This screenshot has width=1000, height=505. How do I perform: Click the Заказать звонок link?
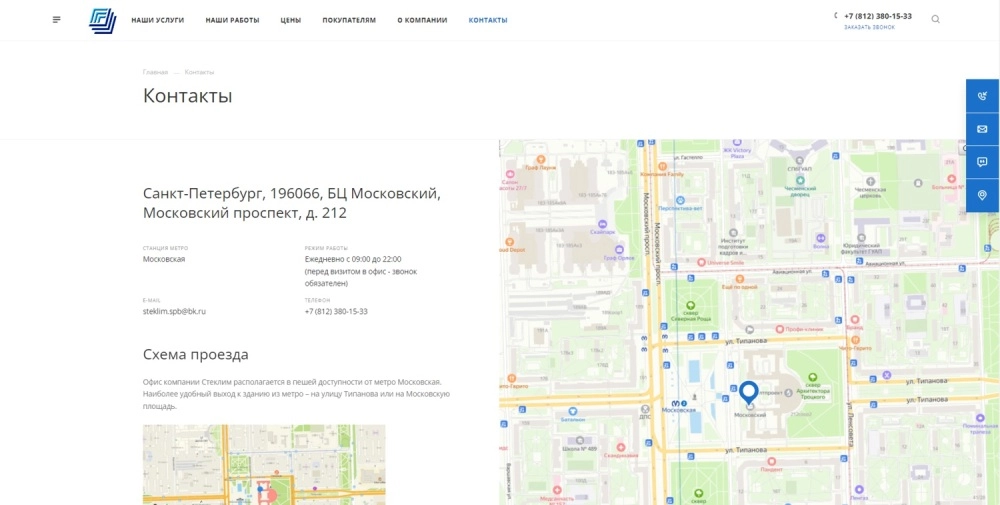click(x=869, y=27)
